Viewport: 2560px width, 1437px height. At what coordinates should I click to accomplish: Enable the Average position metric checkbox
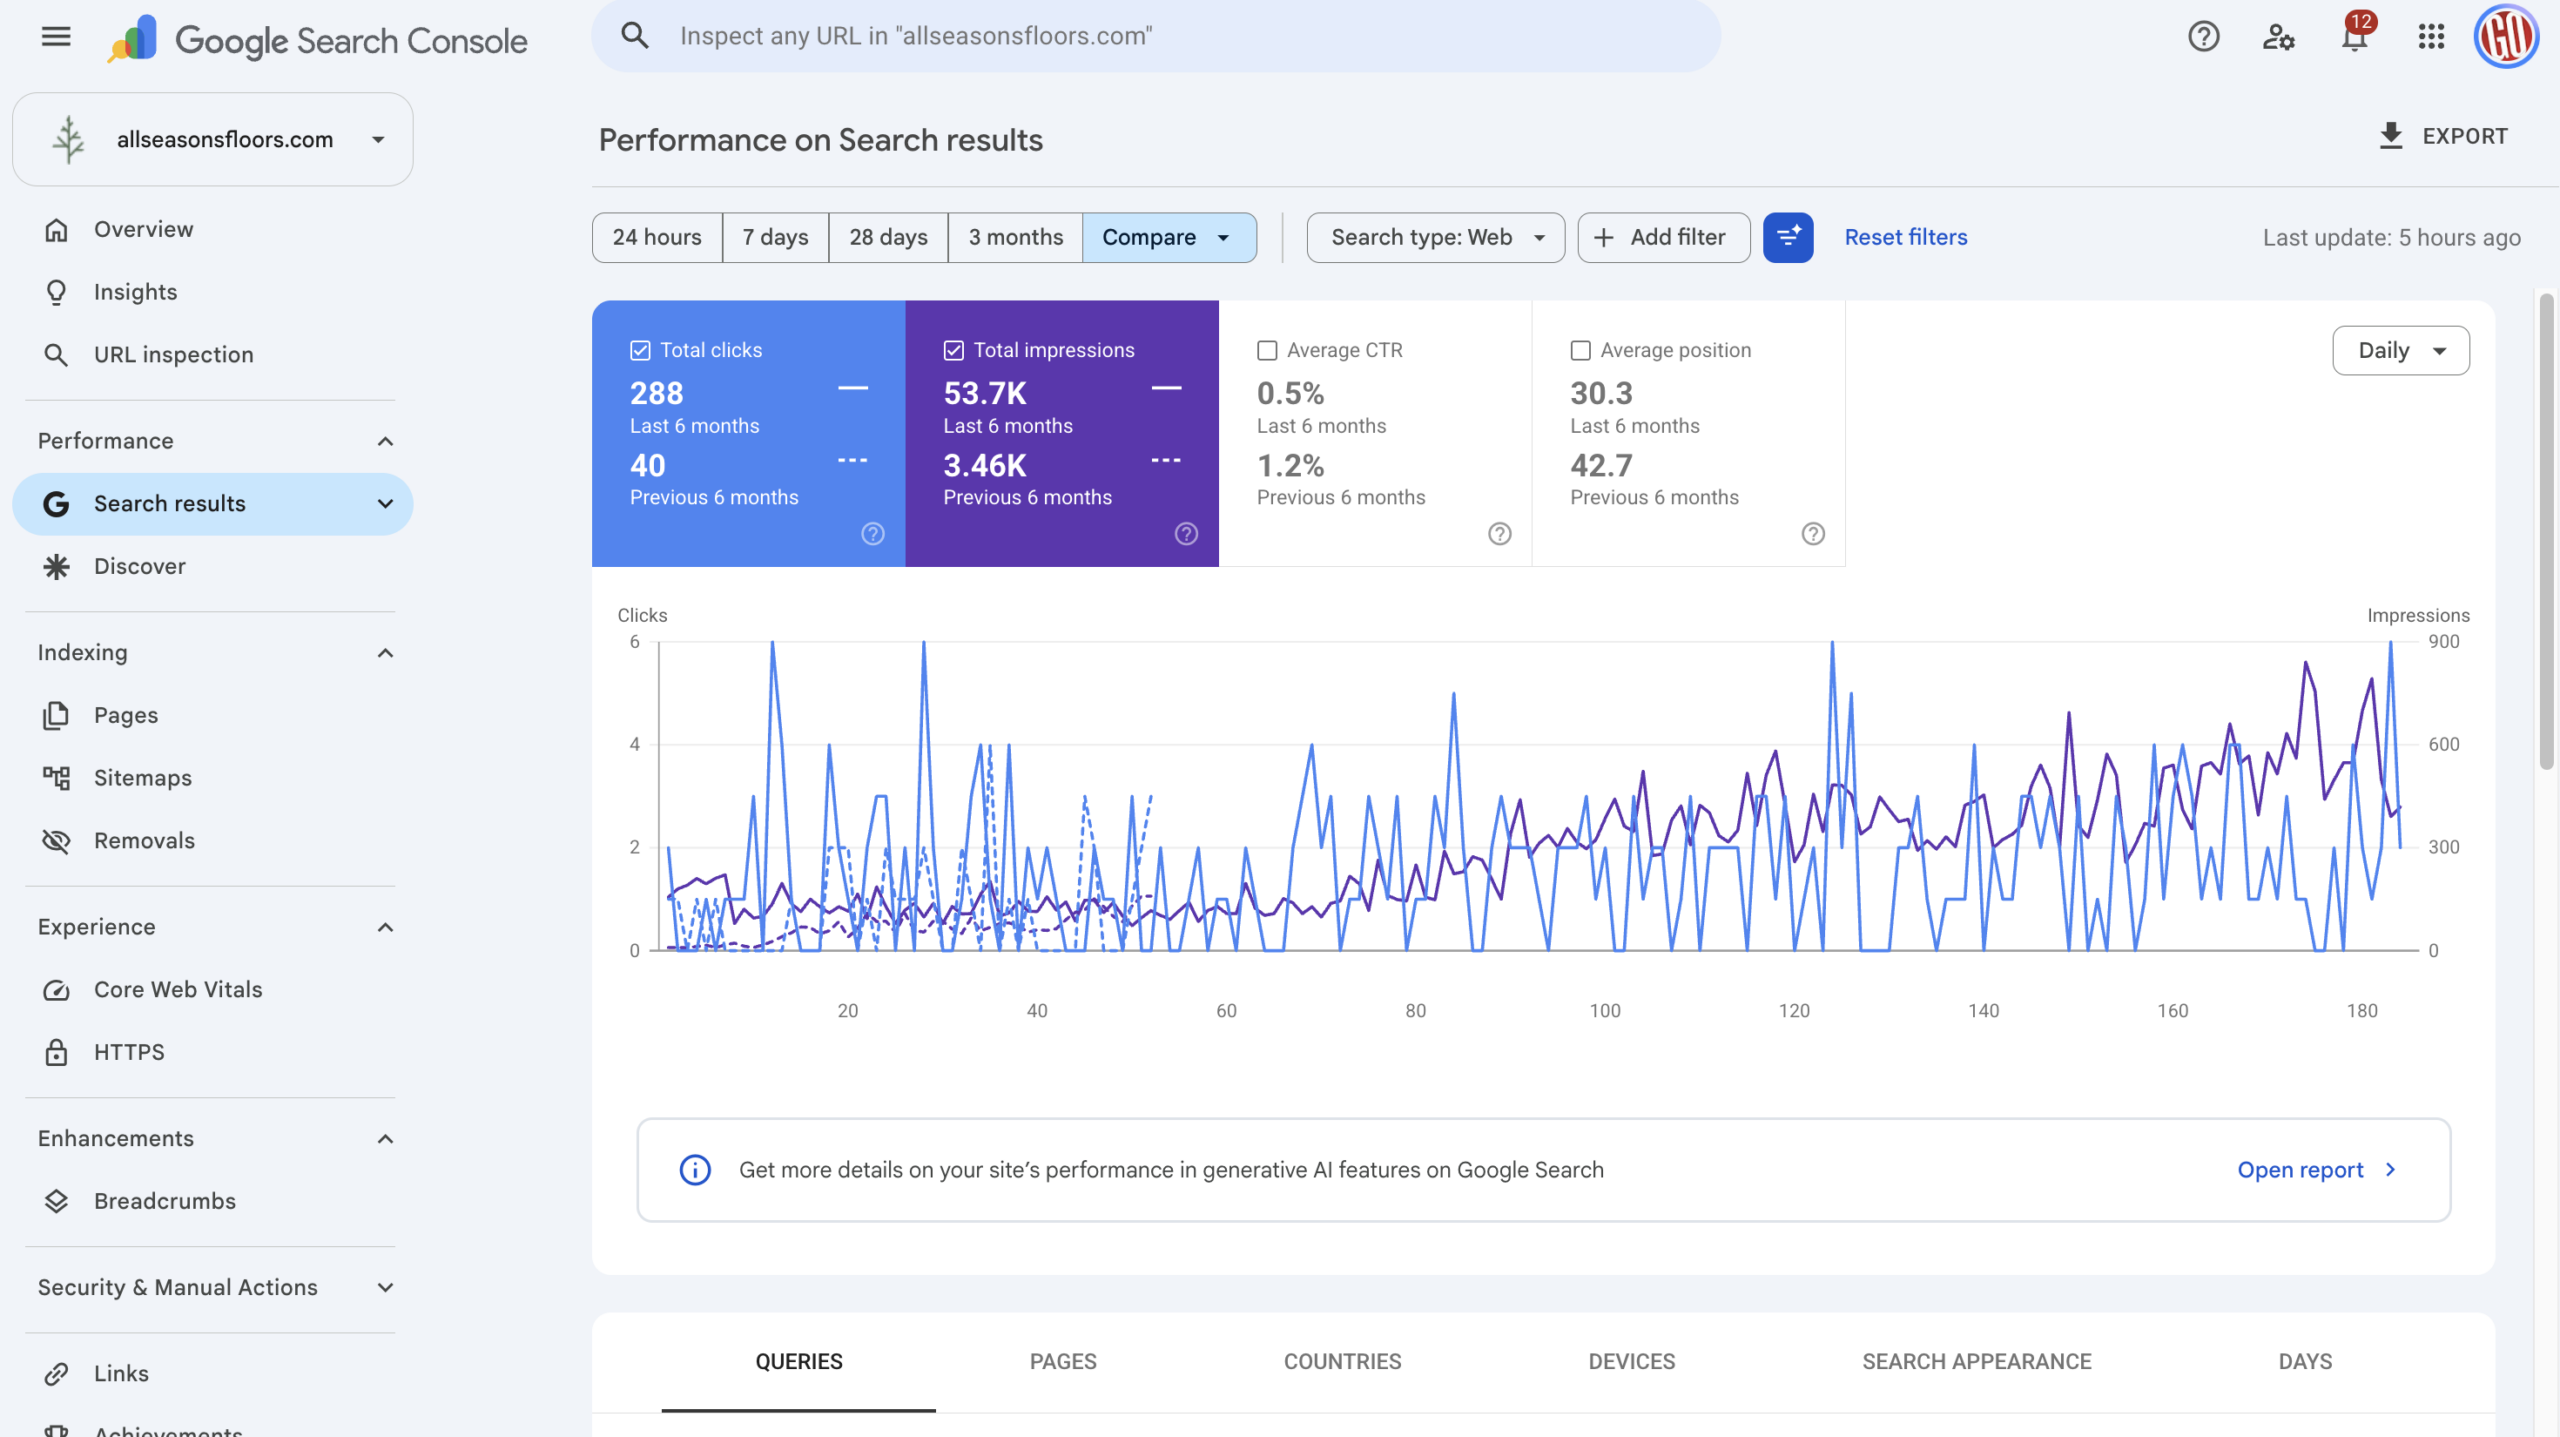click(x=1580, y=350)
